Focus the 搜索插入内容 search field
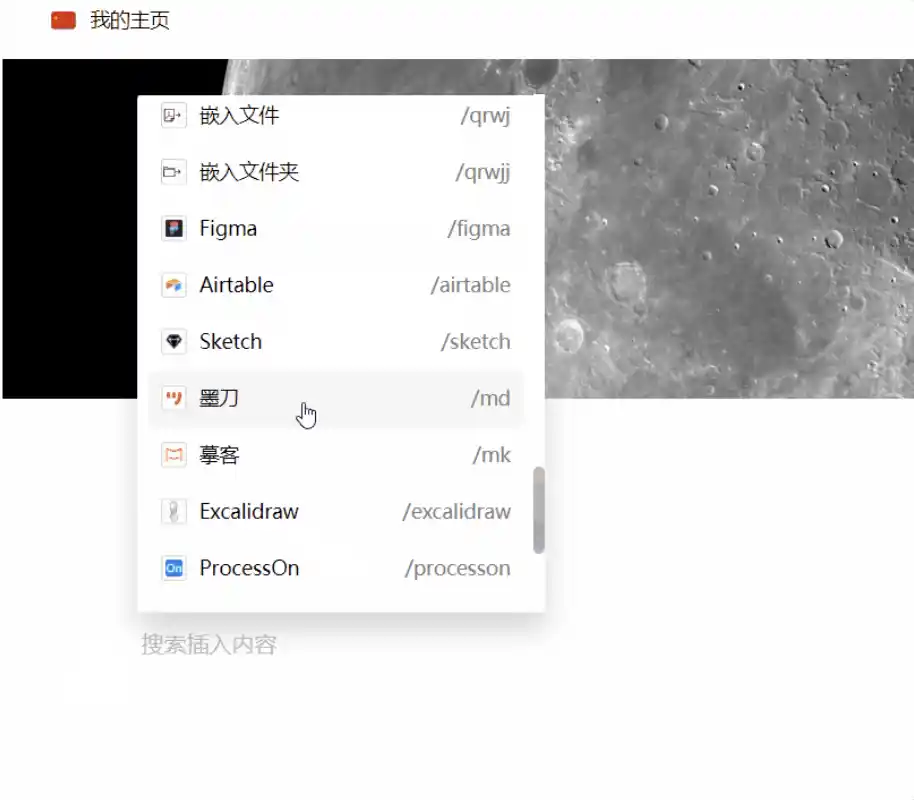 (x=208, y=644)
